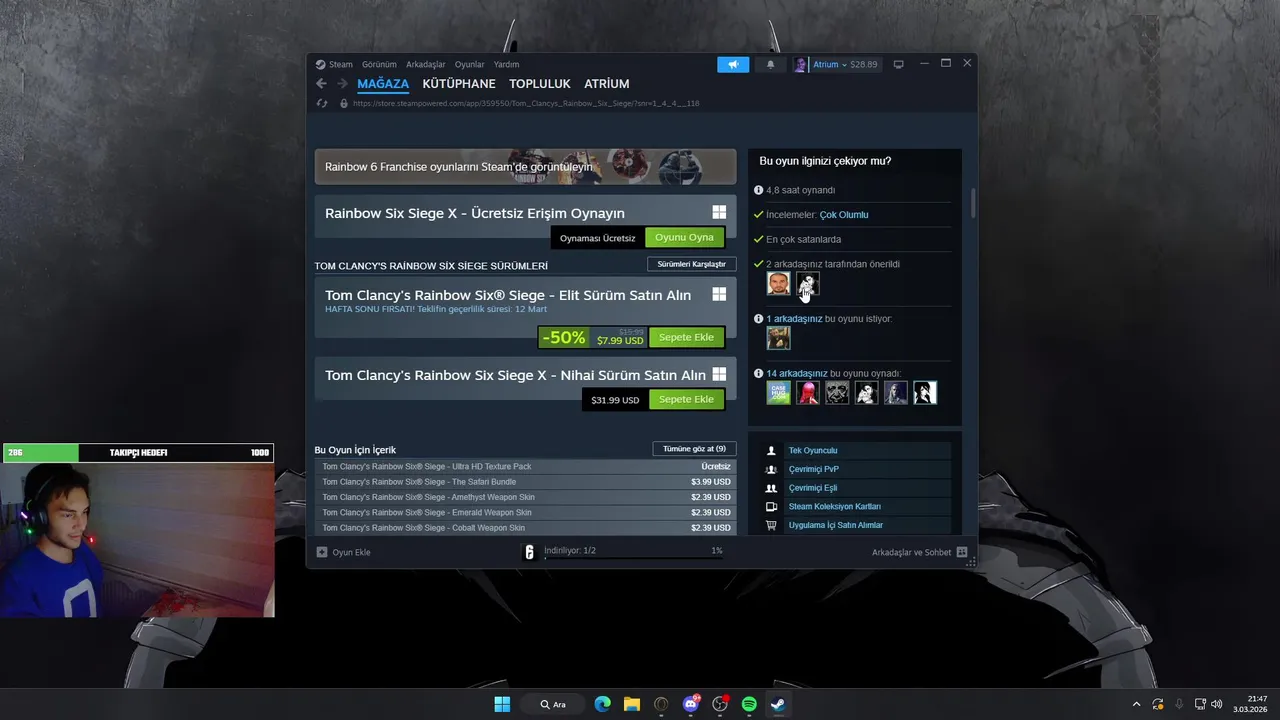This screenshot has width=1280, height=720.
Task: Click the volume icon in system tray
Action: [1217, 704]
